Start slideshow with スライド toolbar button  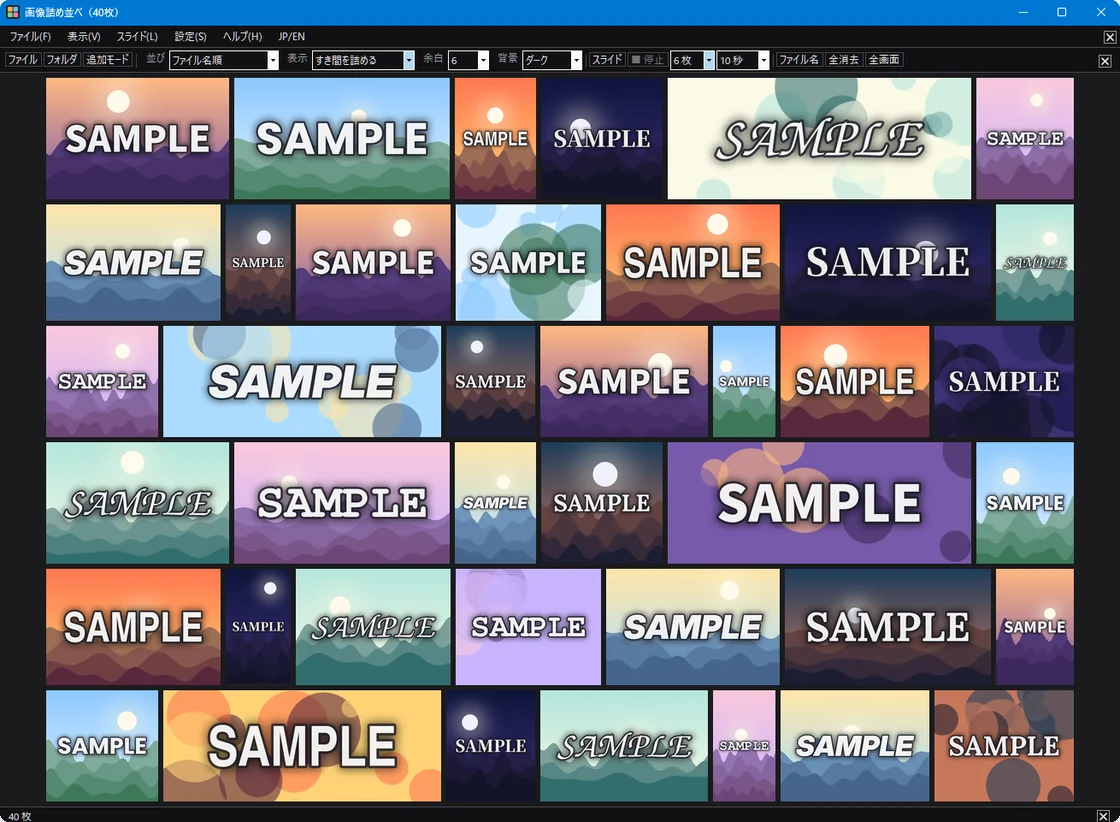click(x=607, y=60)
